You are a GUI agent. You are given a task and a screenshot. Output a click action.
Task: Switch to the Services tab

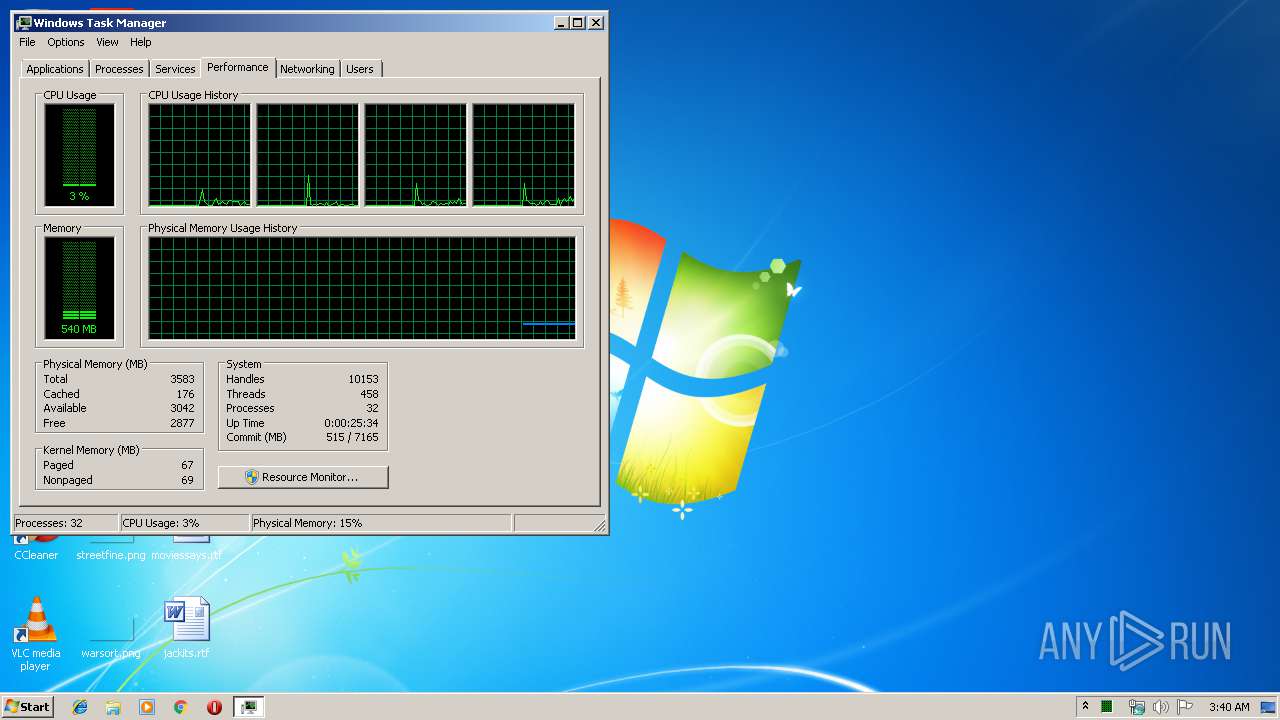pos(175,69)
